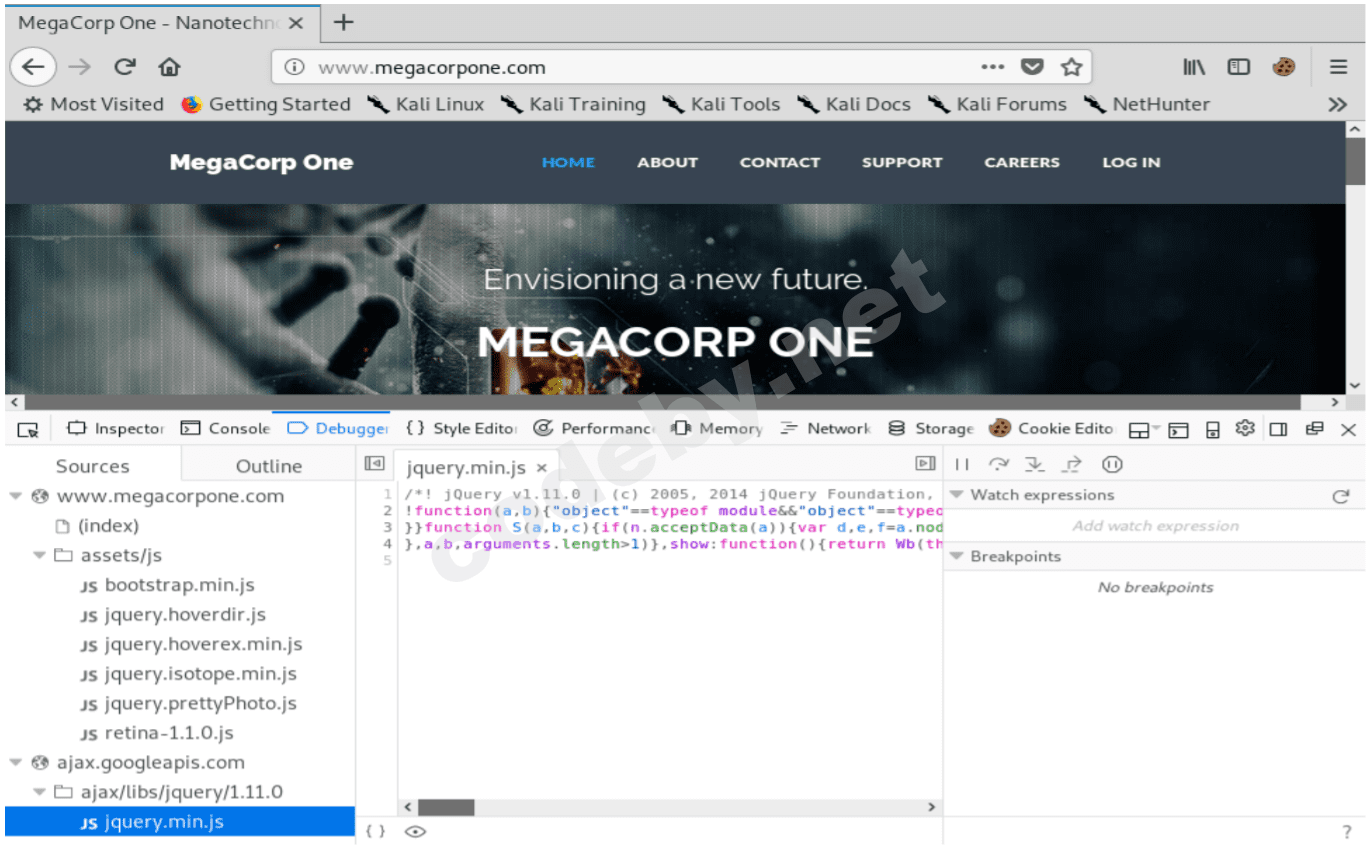The width and height of the screenshot is (1371, 850).
Task: Collapse the www.megacorpone.com source tree
Action: (x=16, y=496)
